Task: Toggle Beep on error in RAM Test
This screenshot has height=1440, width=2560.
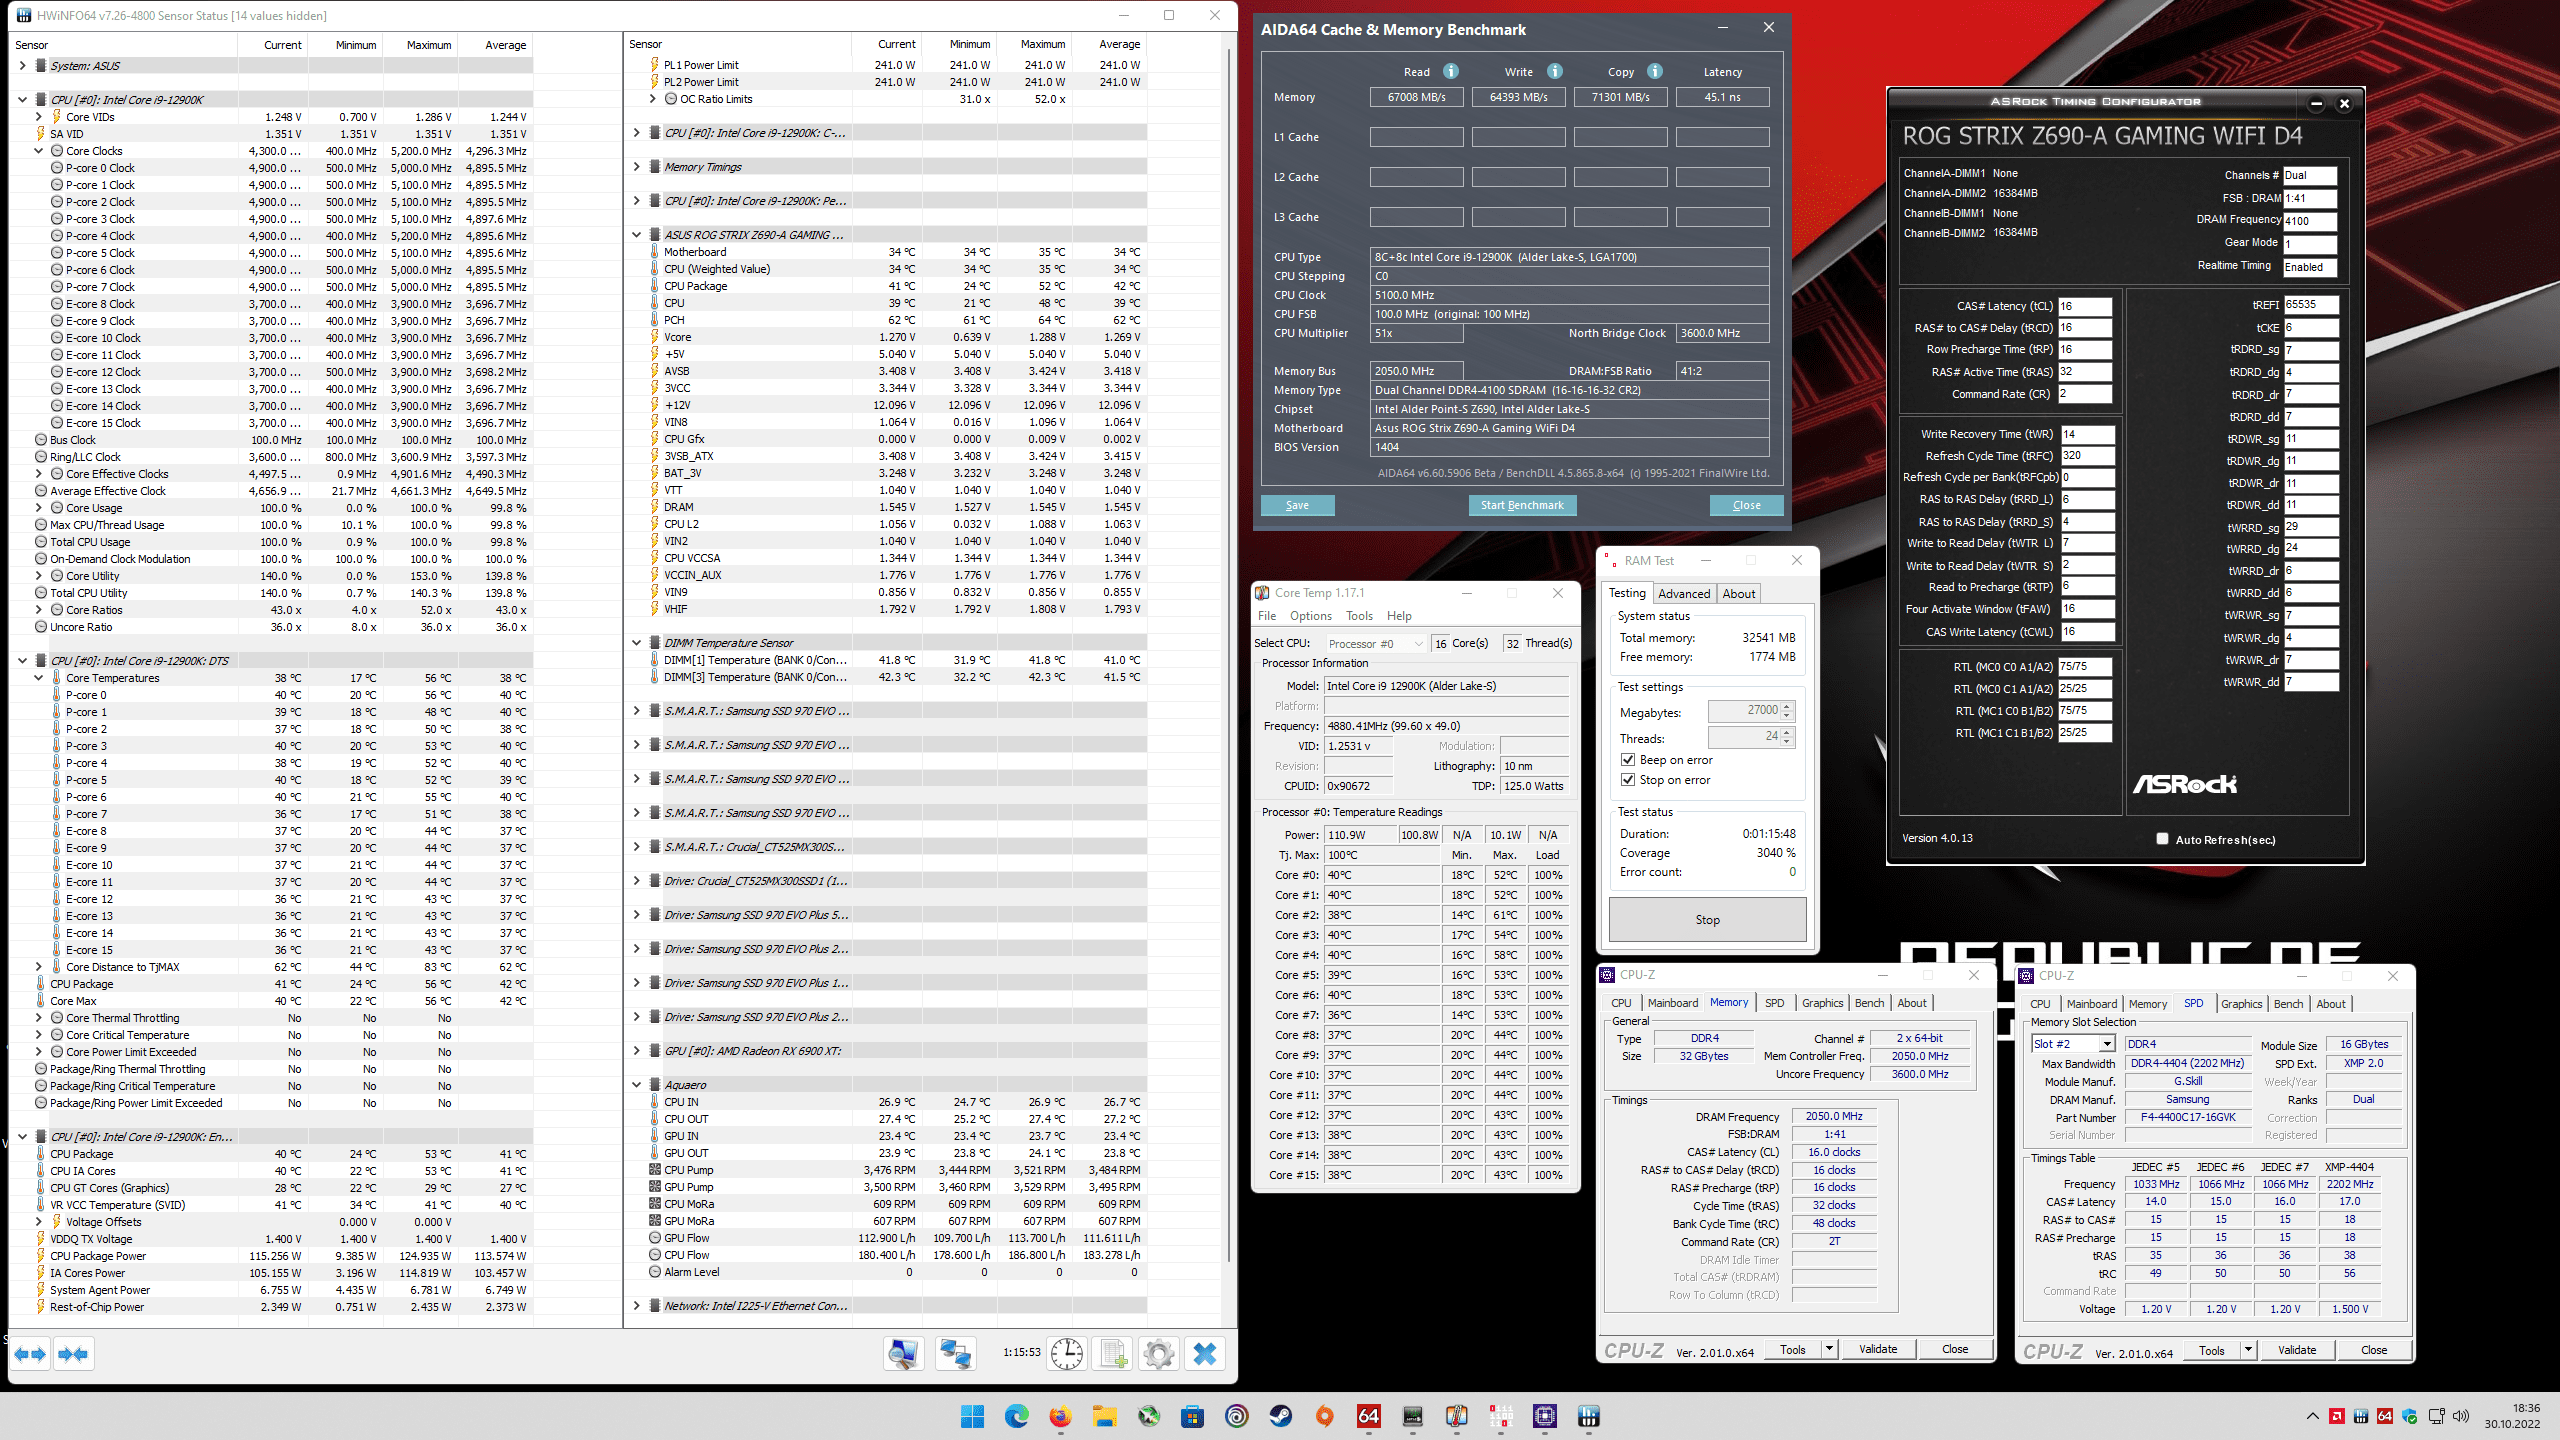Action: click(1628, 760)
